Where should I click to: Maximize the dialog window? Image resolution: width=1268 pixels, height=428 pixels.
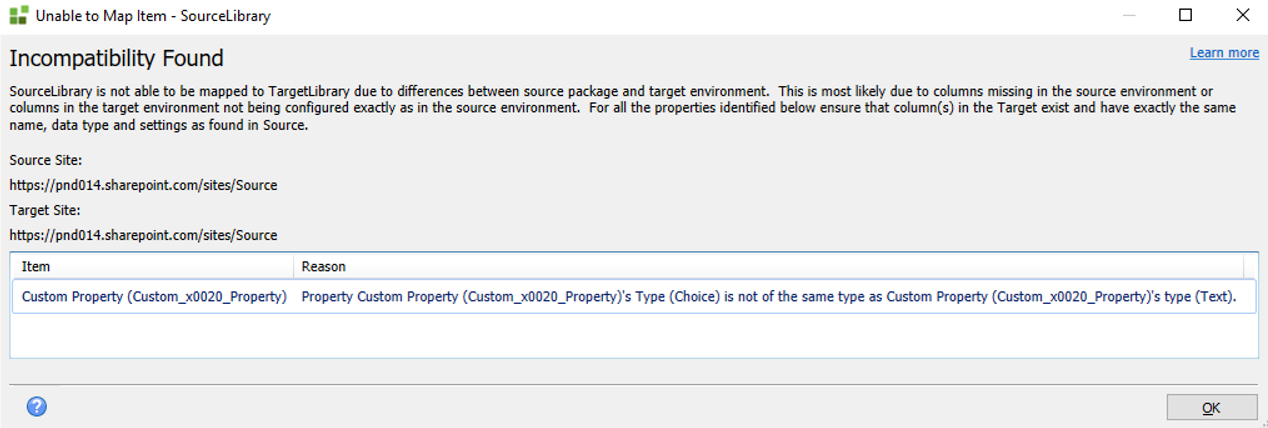[x=1186, y=15]
